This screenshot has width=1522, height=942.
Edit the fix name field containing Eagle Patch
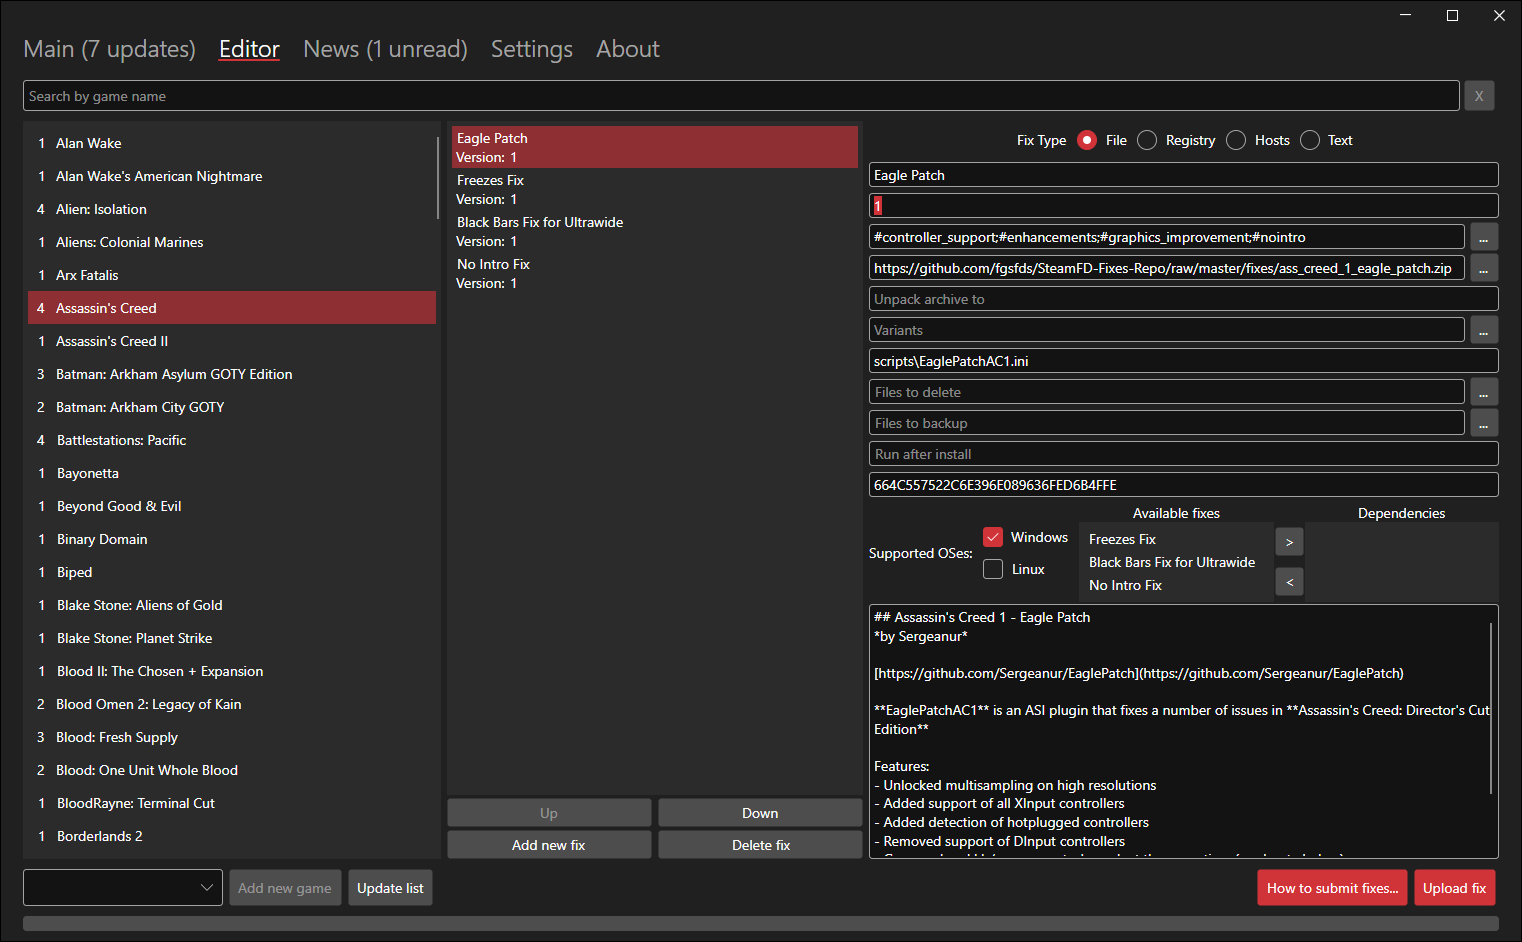click(x=1184, y=175)
